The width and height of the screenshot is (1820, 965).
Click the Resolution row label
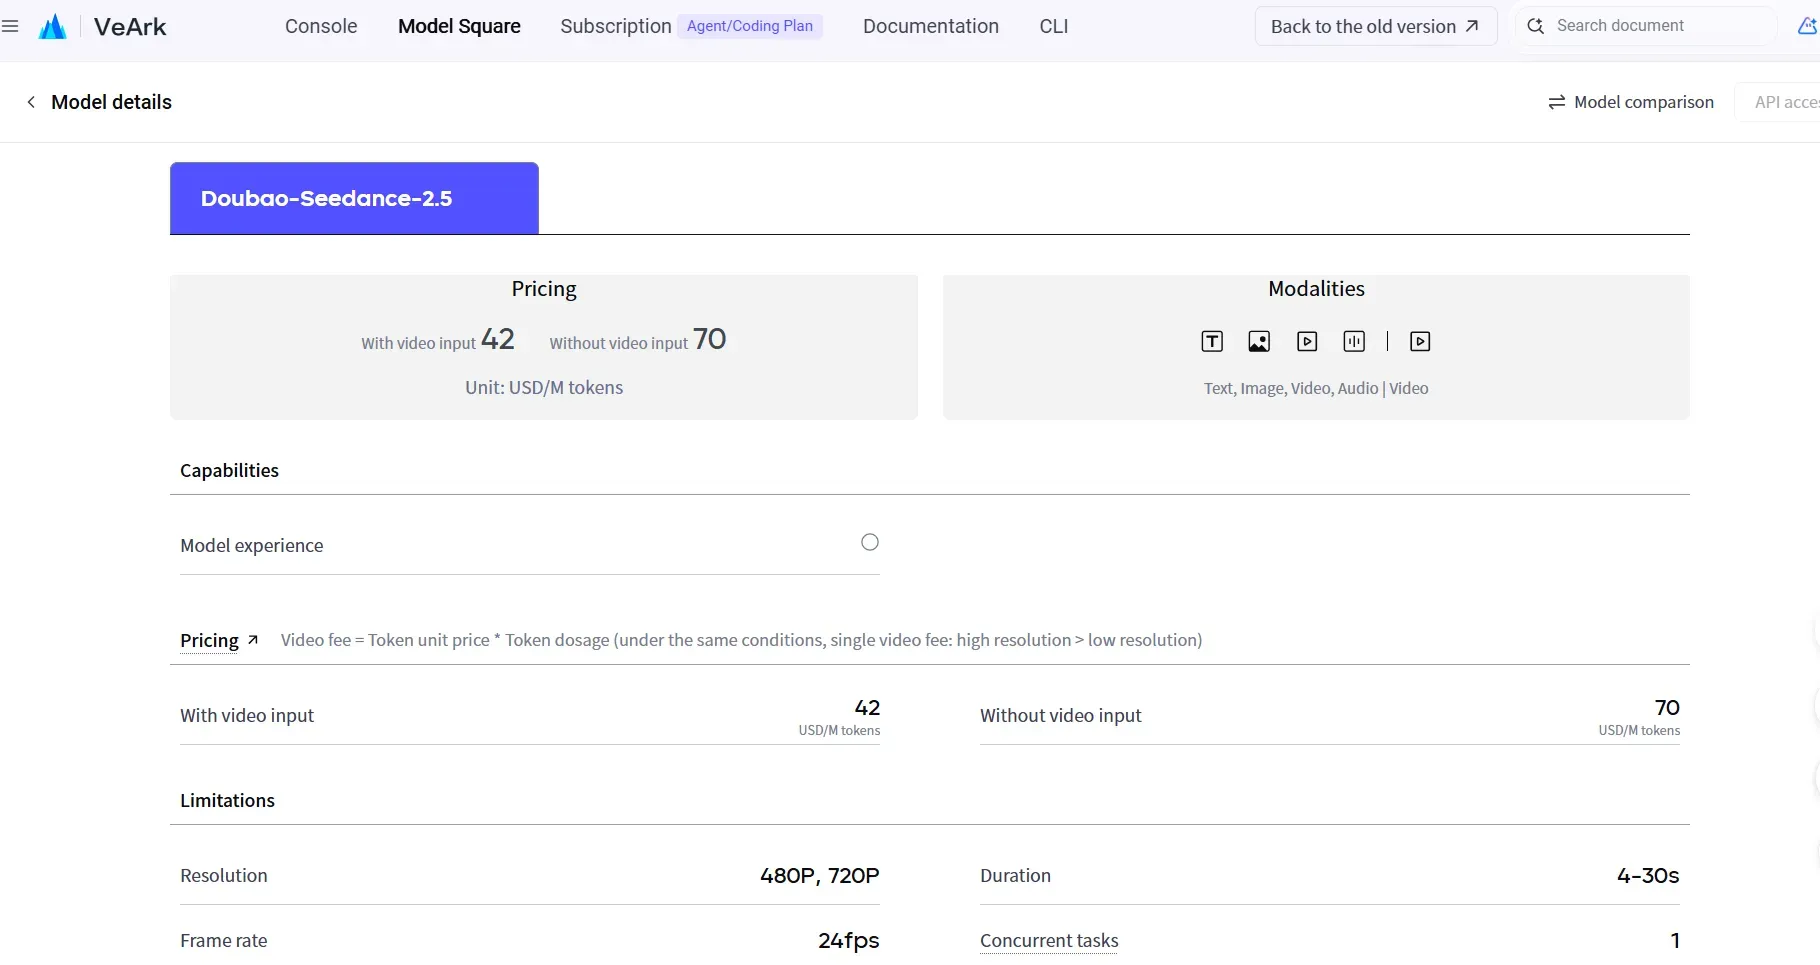(x=224, y=875)
